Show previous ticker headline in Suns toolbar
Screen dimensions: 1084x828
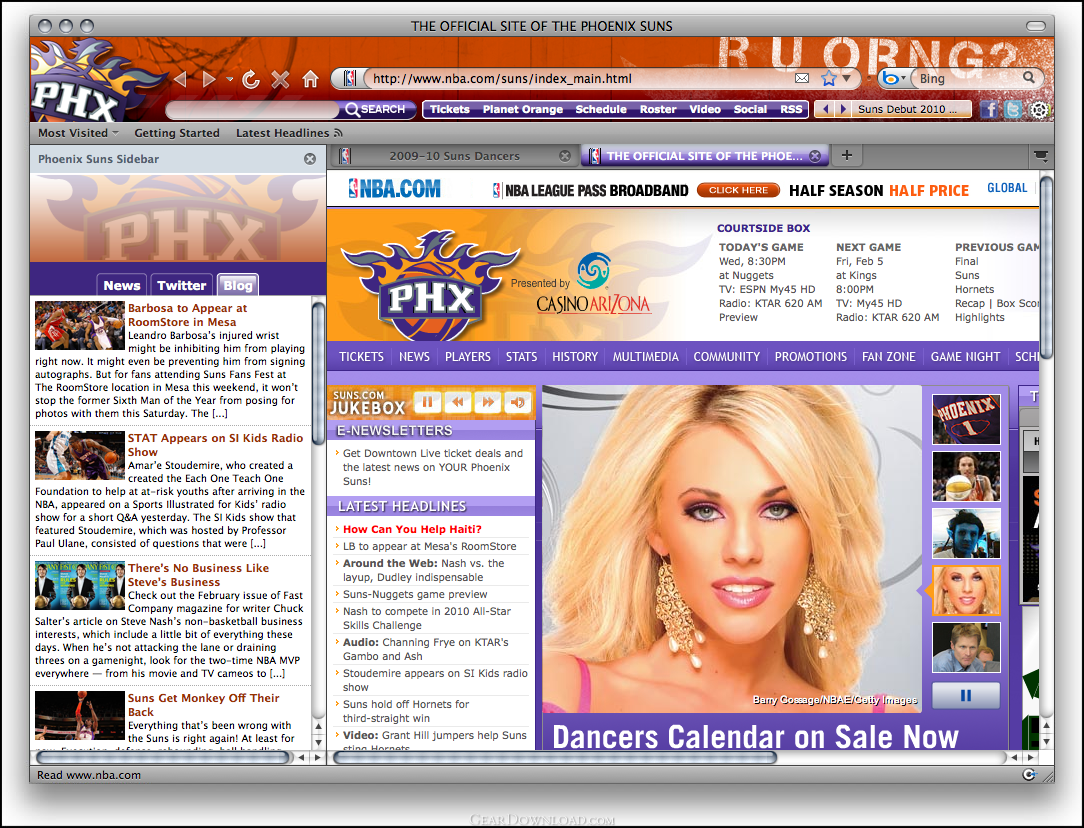(x=825, y=109)
